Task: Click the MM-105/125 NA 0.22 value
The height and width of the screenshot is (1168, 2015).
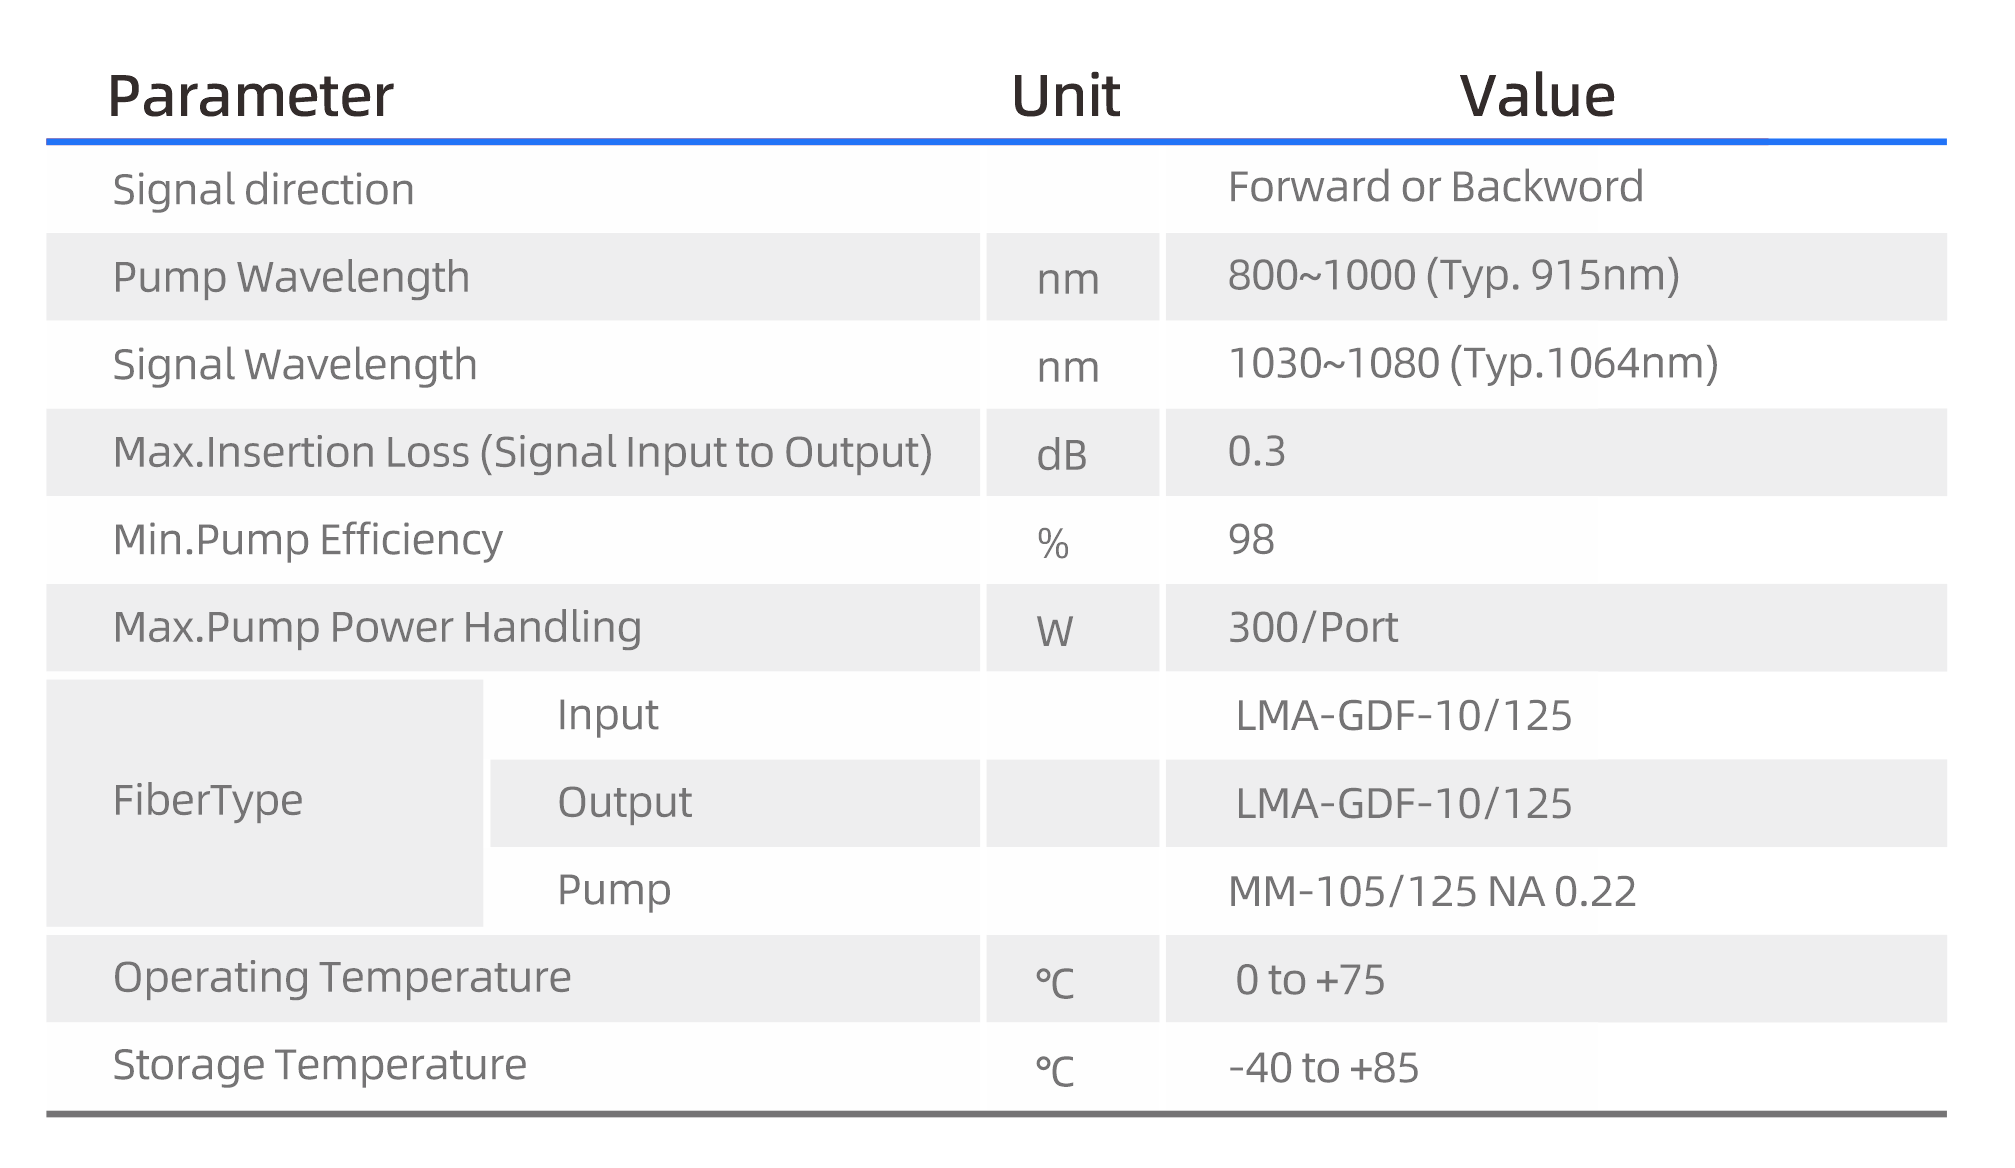Action: tap(1431, 892)
